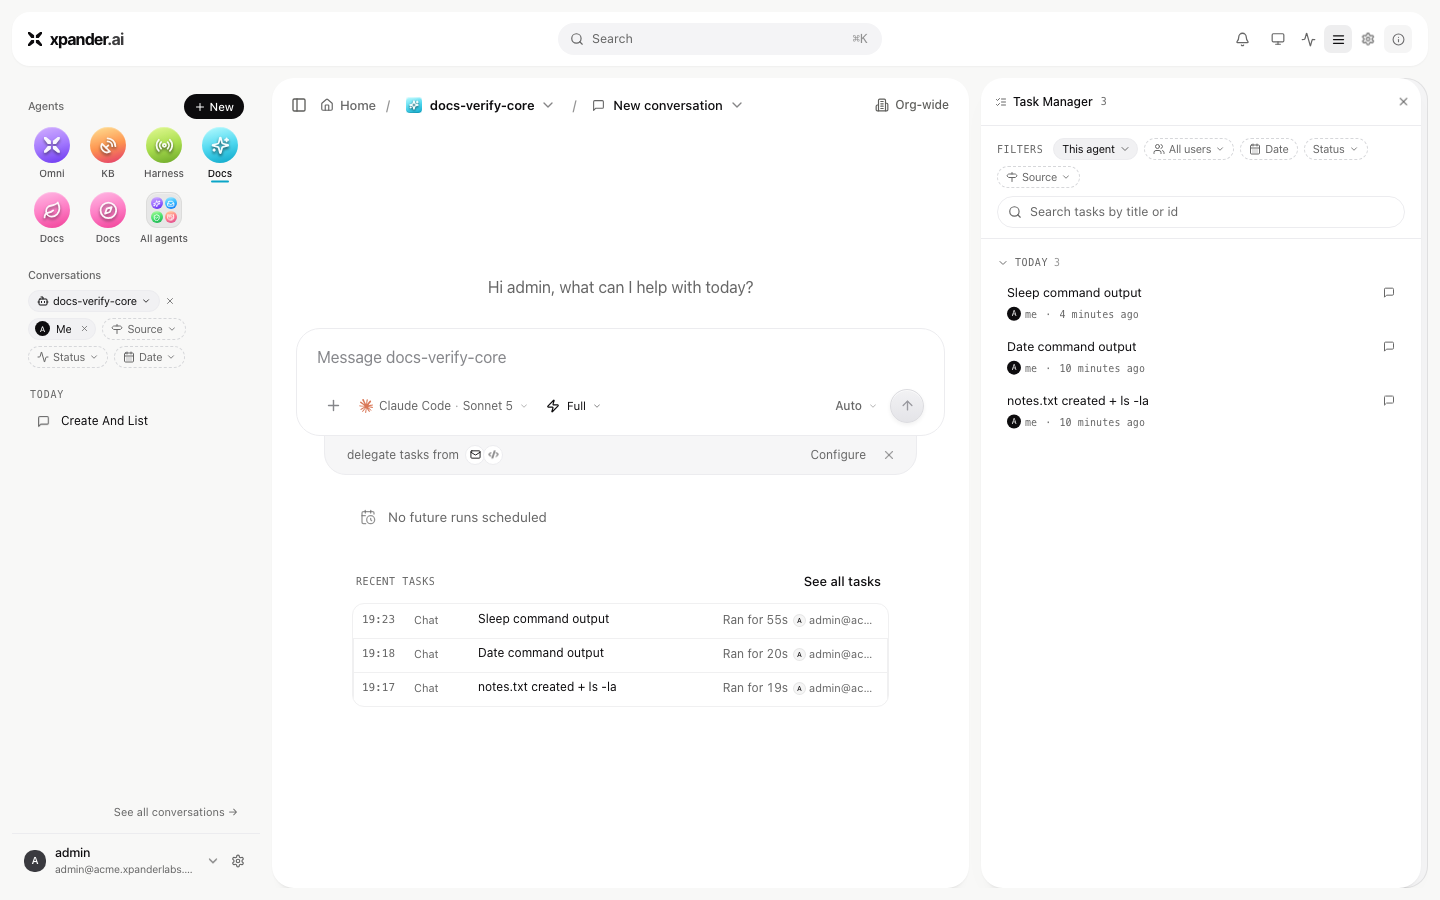Dismiss the delegate tasks banner

[x=889, y=455]
